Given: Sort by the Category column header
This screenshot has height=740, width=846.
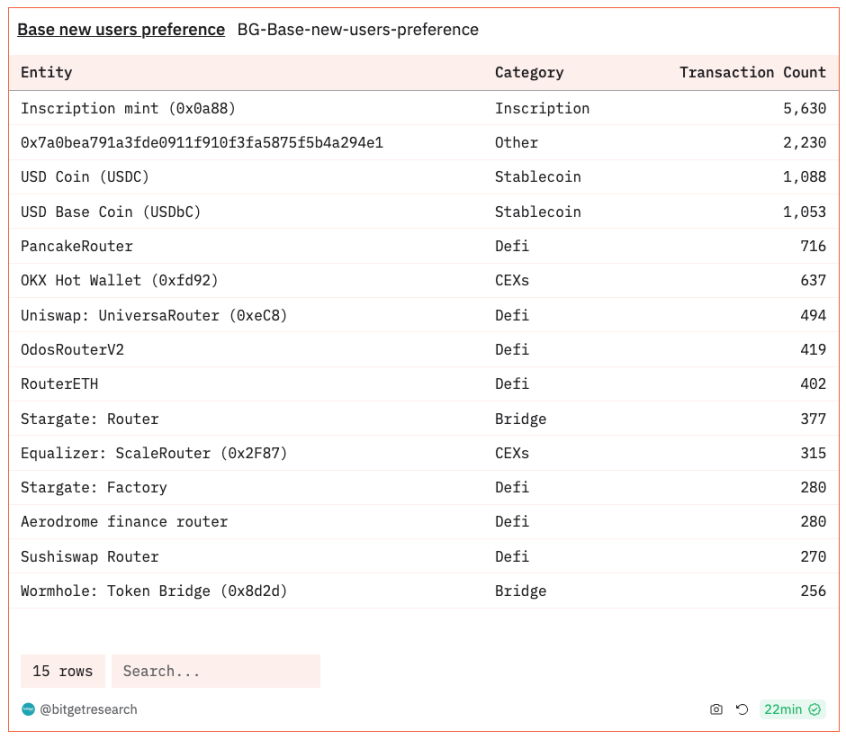Looking at the screenshot, I should click(x=529, y=73).
